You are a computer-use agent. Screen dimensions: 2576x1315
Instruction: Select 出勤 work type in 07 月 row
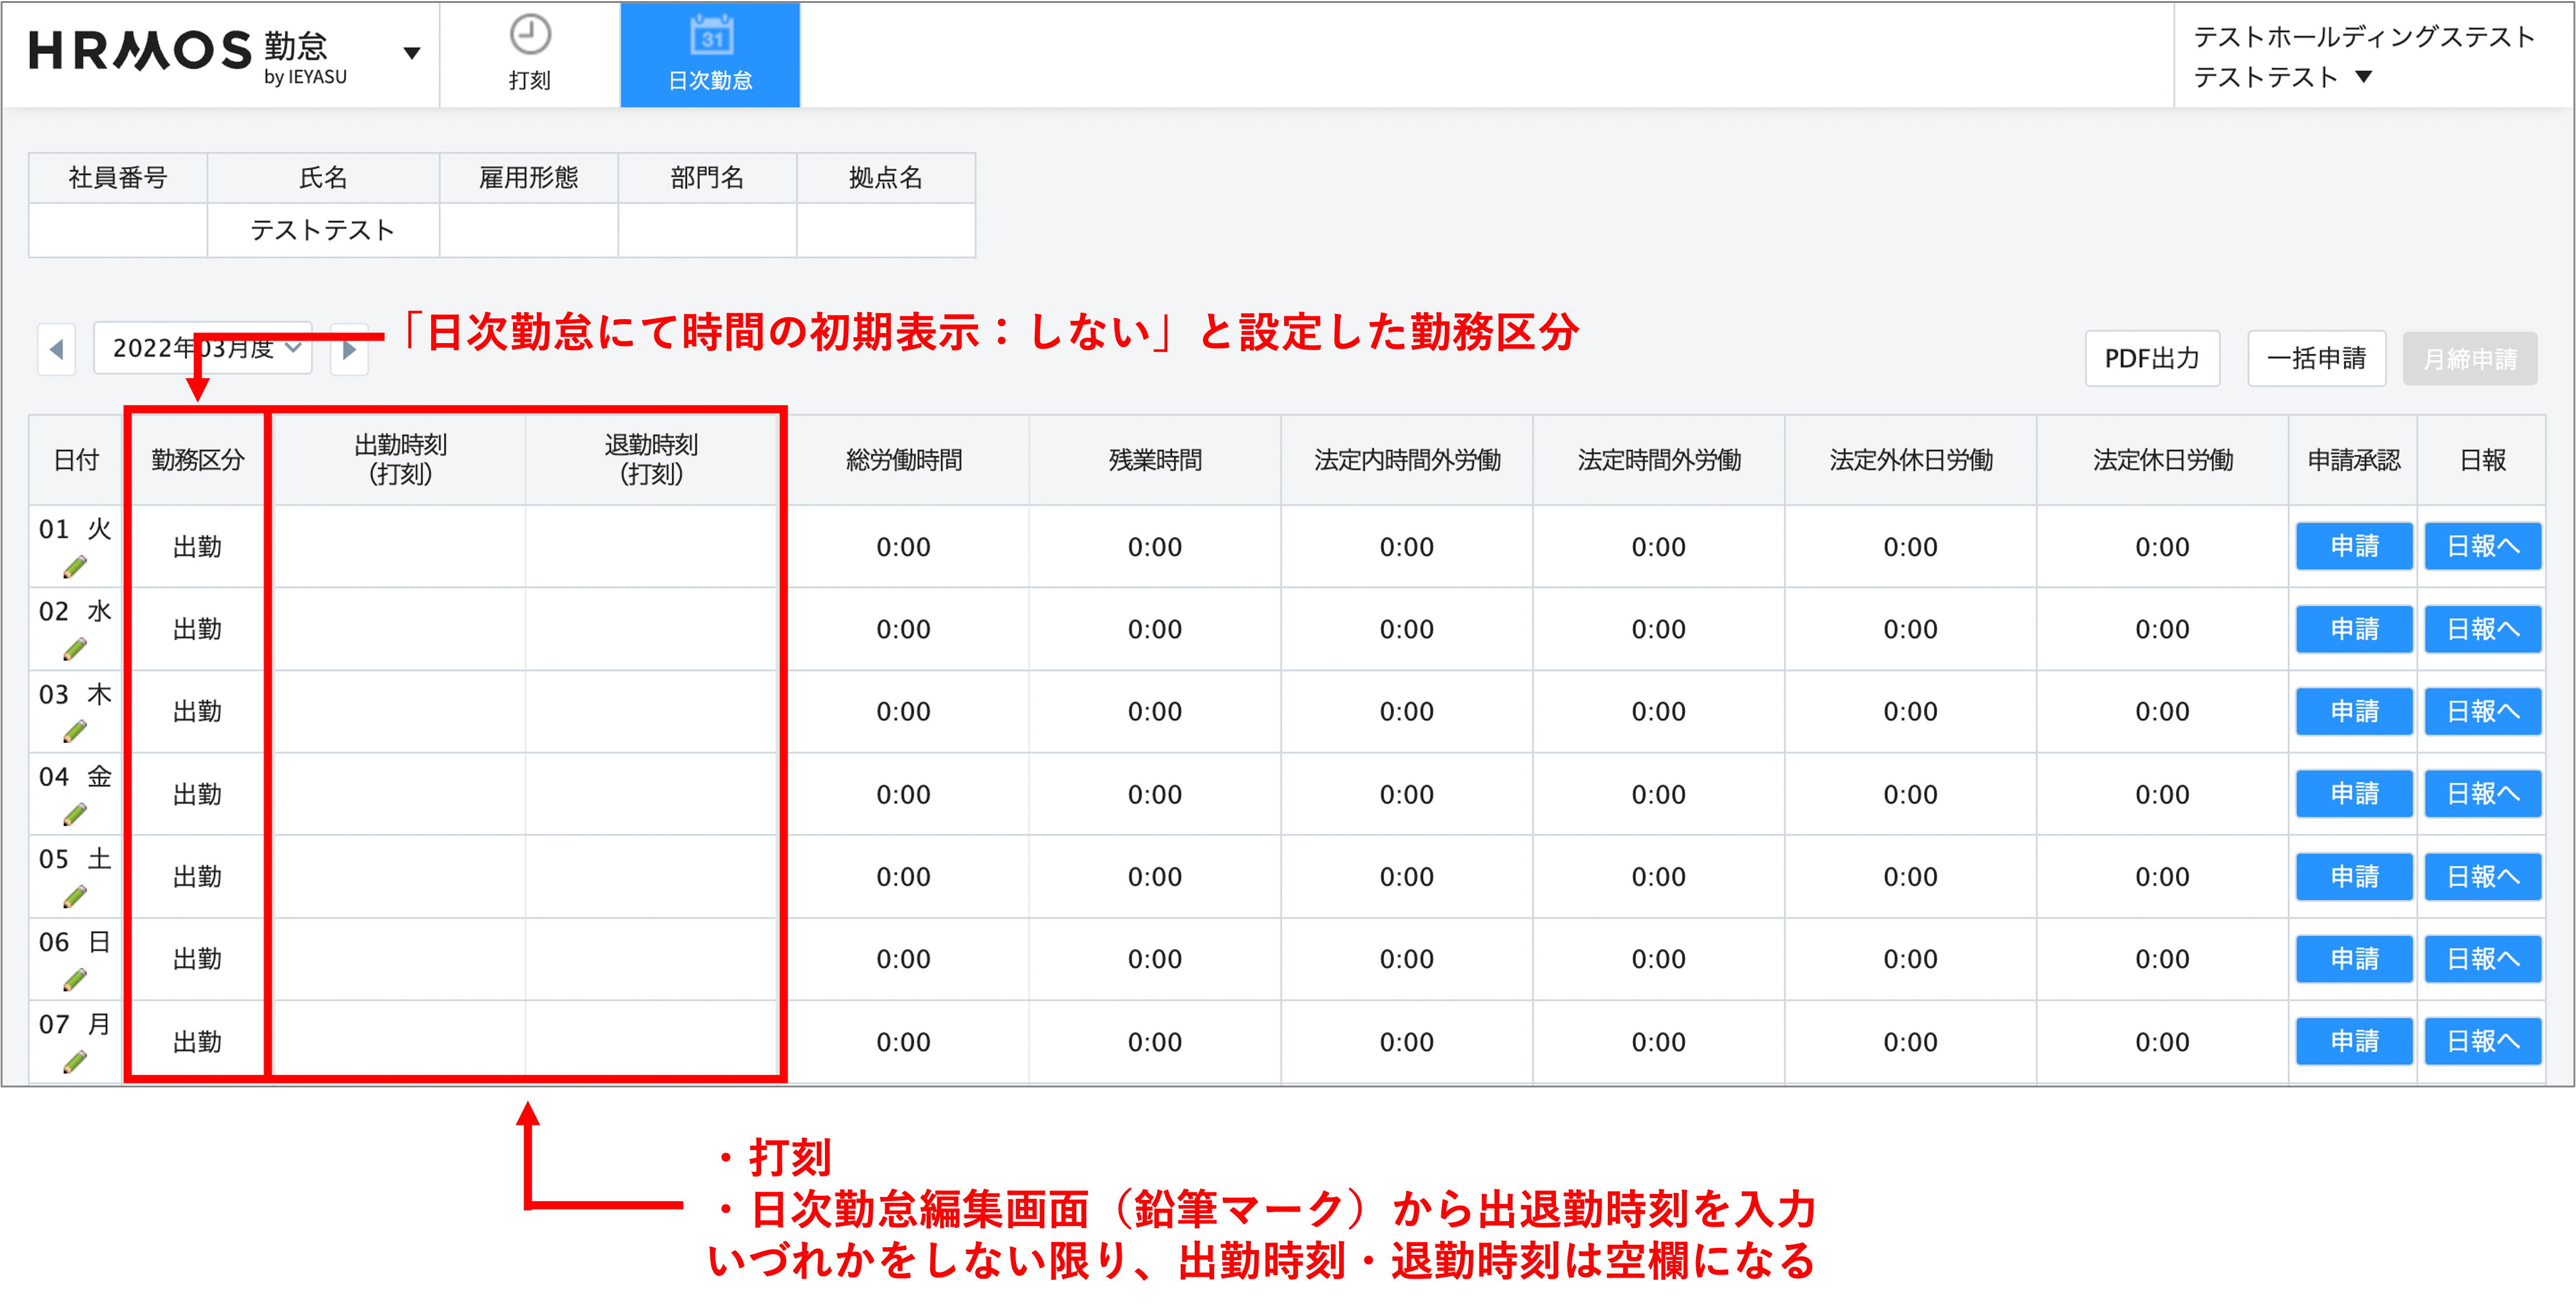tap(198, 1041)
